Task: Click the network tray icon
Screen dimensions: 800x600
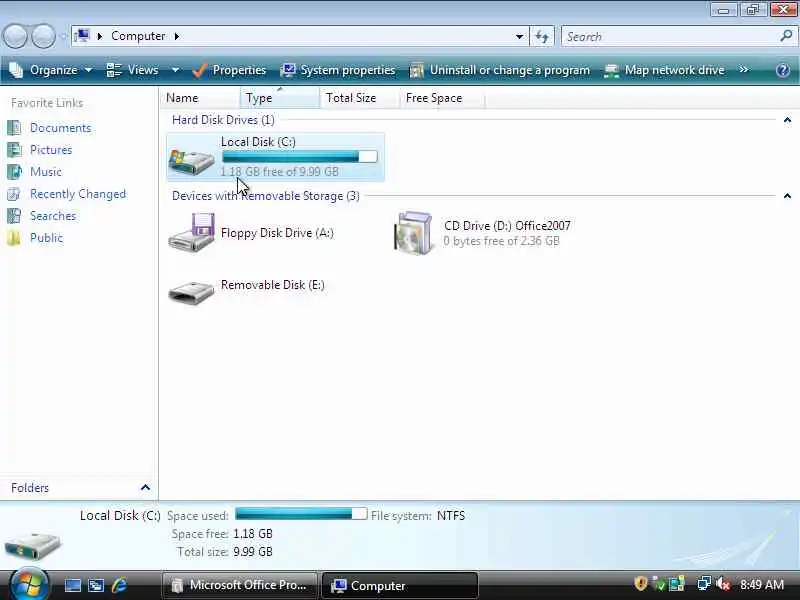Action: [704, 584]
